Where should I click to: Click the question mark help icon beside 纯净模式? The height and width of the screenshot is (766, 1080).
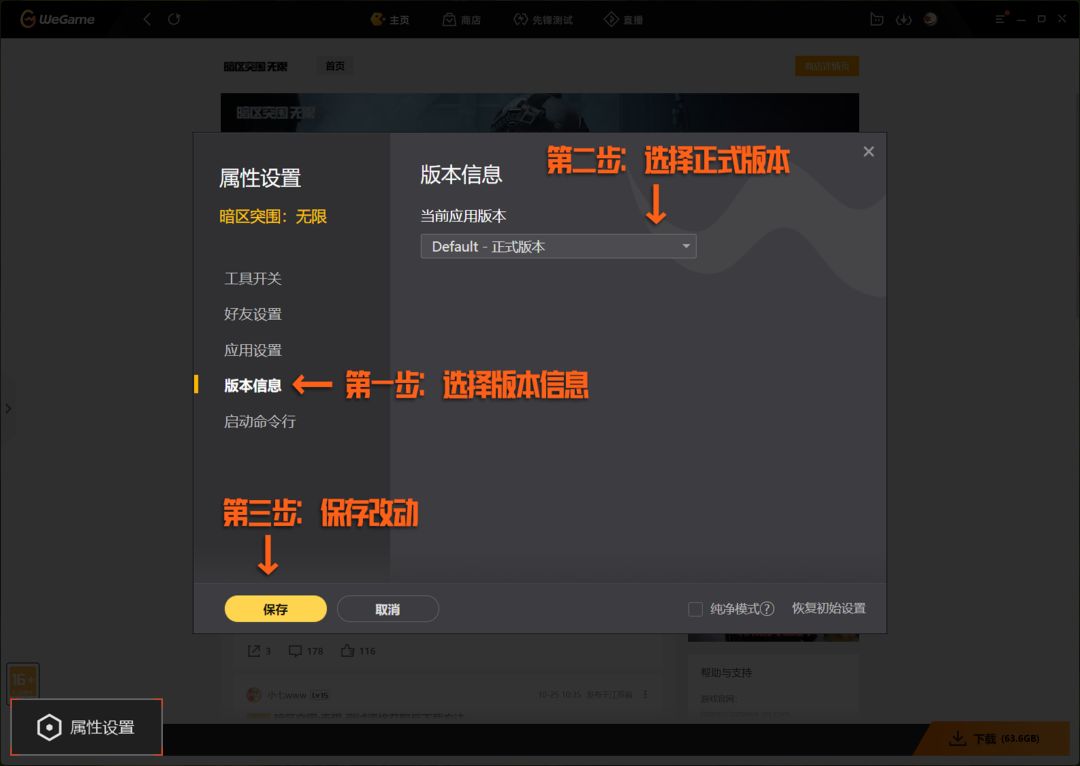767,609
